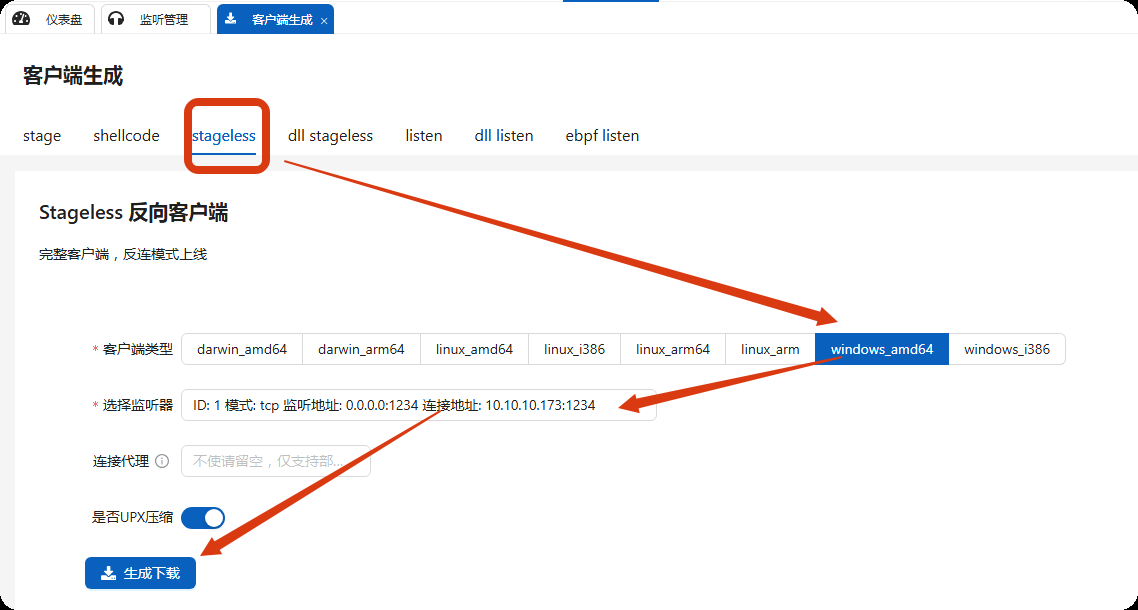
Task: Select the darwin_amd64 client type
Action: 242,349
